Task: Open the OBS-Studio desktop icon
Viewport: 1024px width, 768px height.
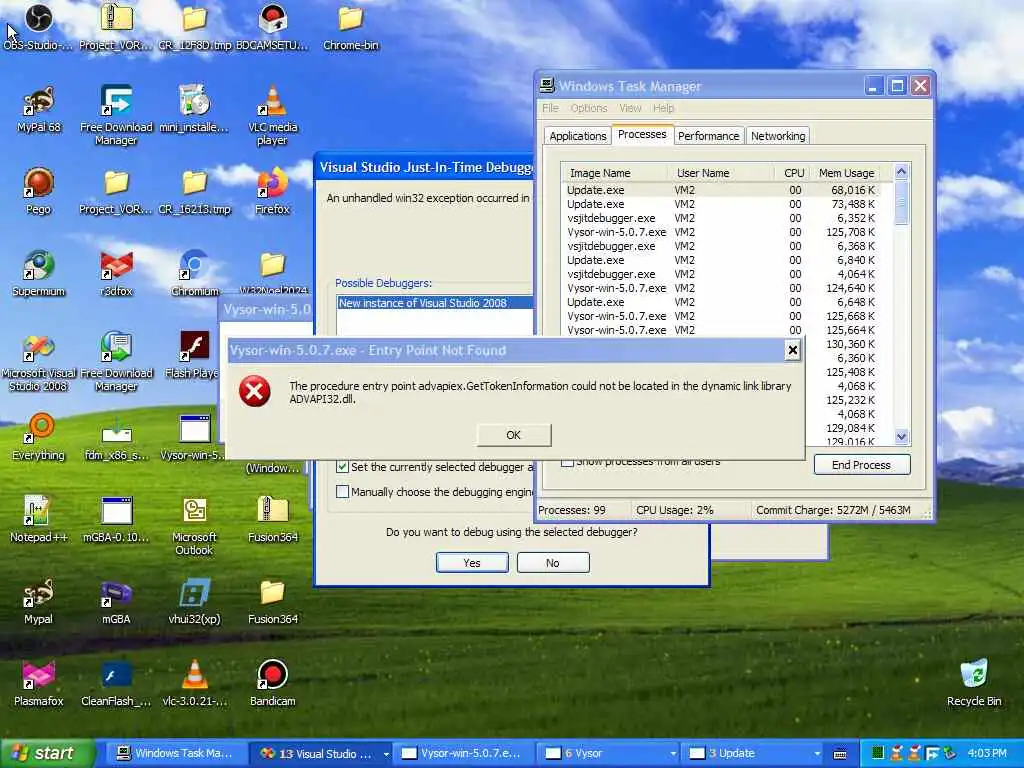Action: tap(38, 27)
